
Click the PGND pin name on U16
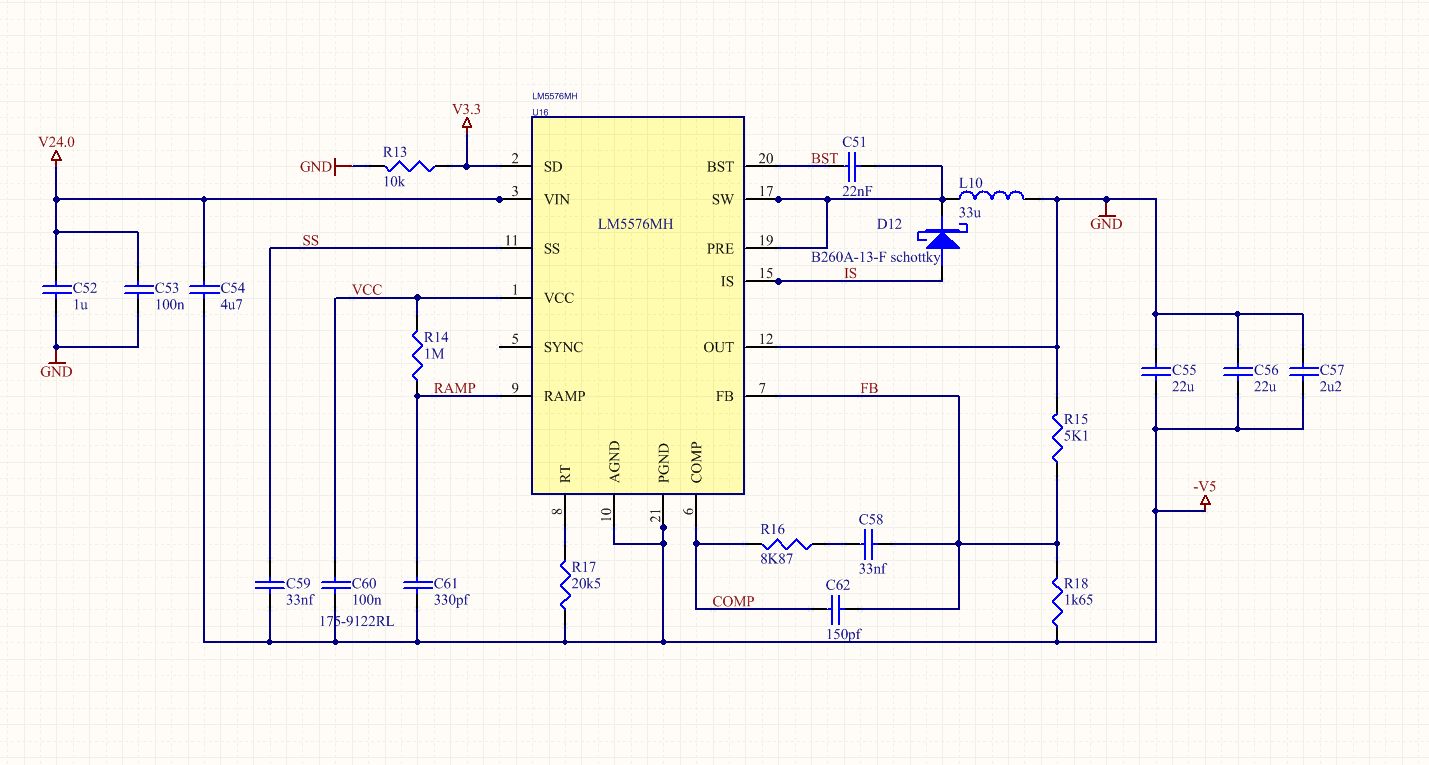[x=663, y=462]
